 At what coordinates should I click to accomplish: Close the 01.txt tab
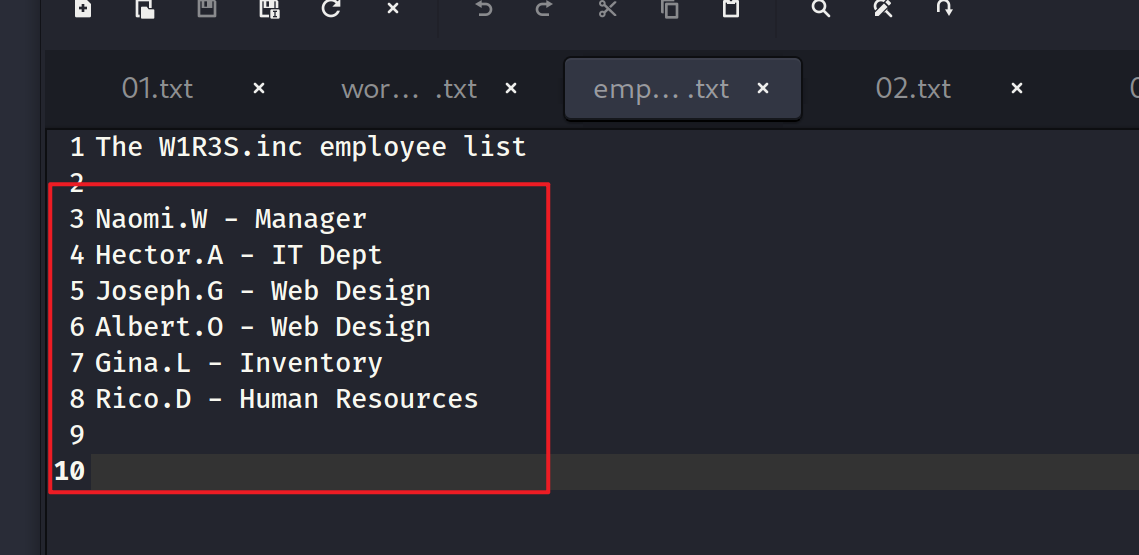(259, 88)
